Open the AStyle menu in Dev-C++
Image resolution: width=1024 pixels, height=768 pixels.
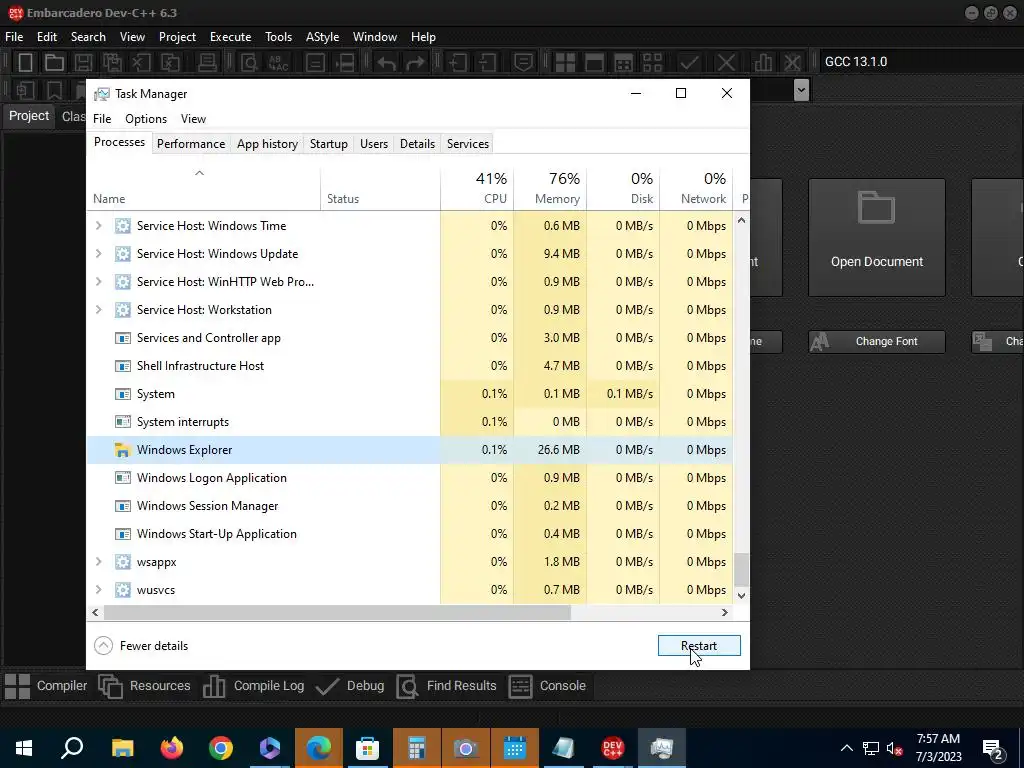point(323,37)
